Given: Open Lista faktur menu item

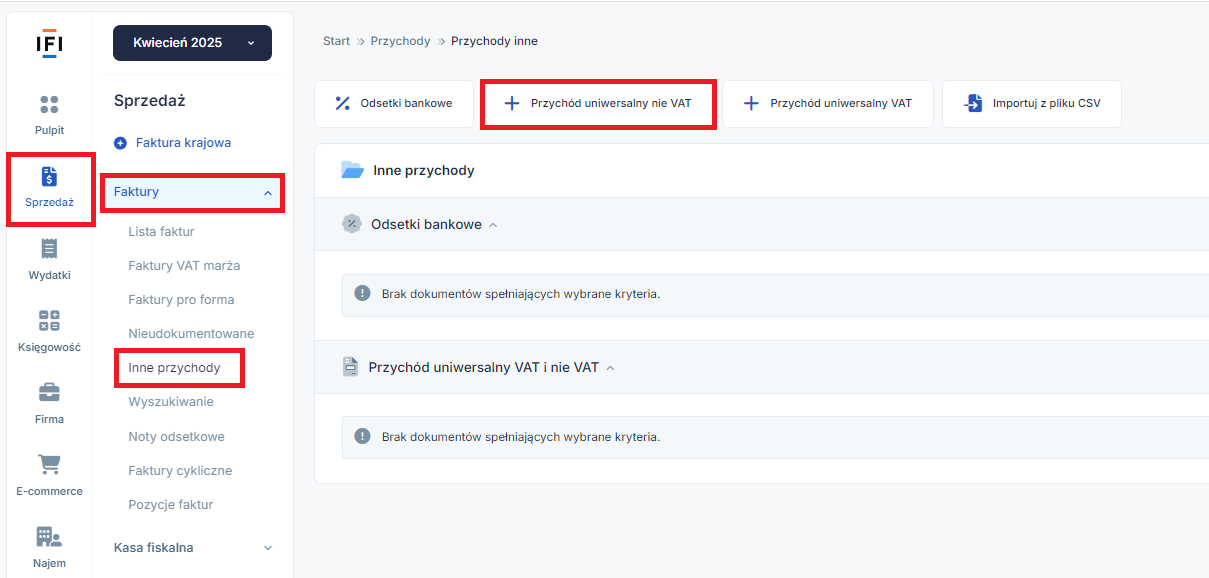Looking at the screenshot, I should click(162, 232).
